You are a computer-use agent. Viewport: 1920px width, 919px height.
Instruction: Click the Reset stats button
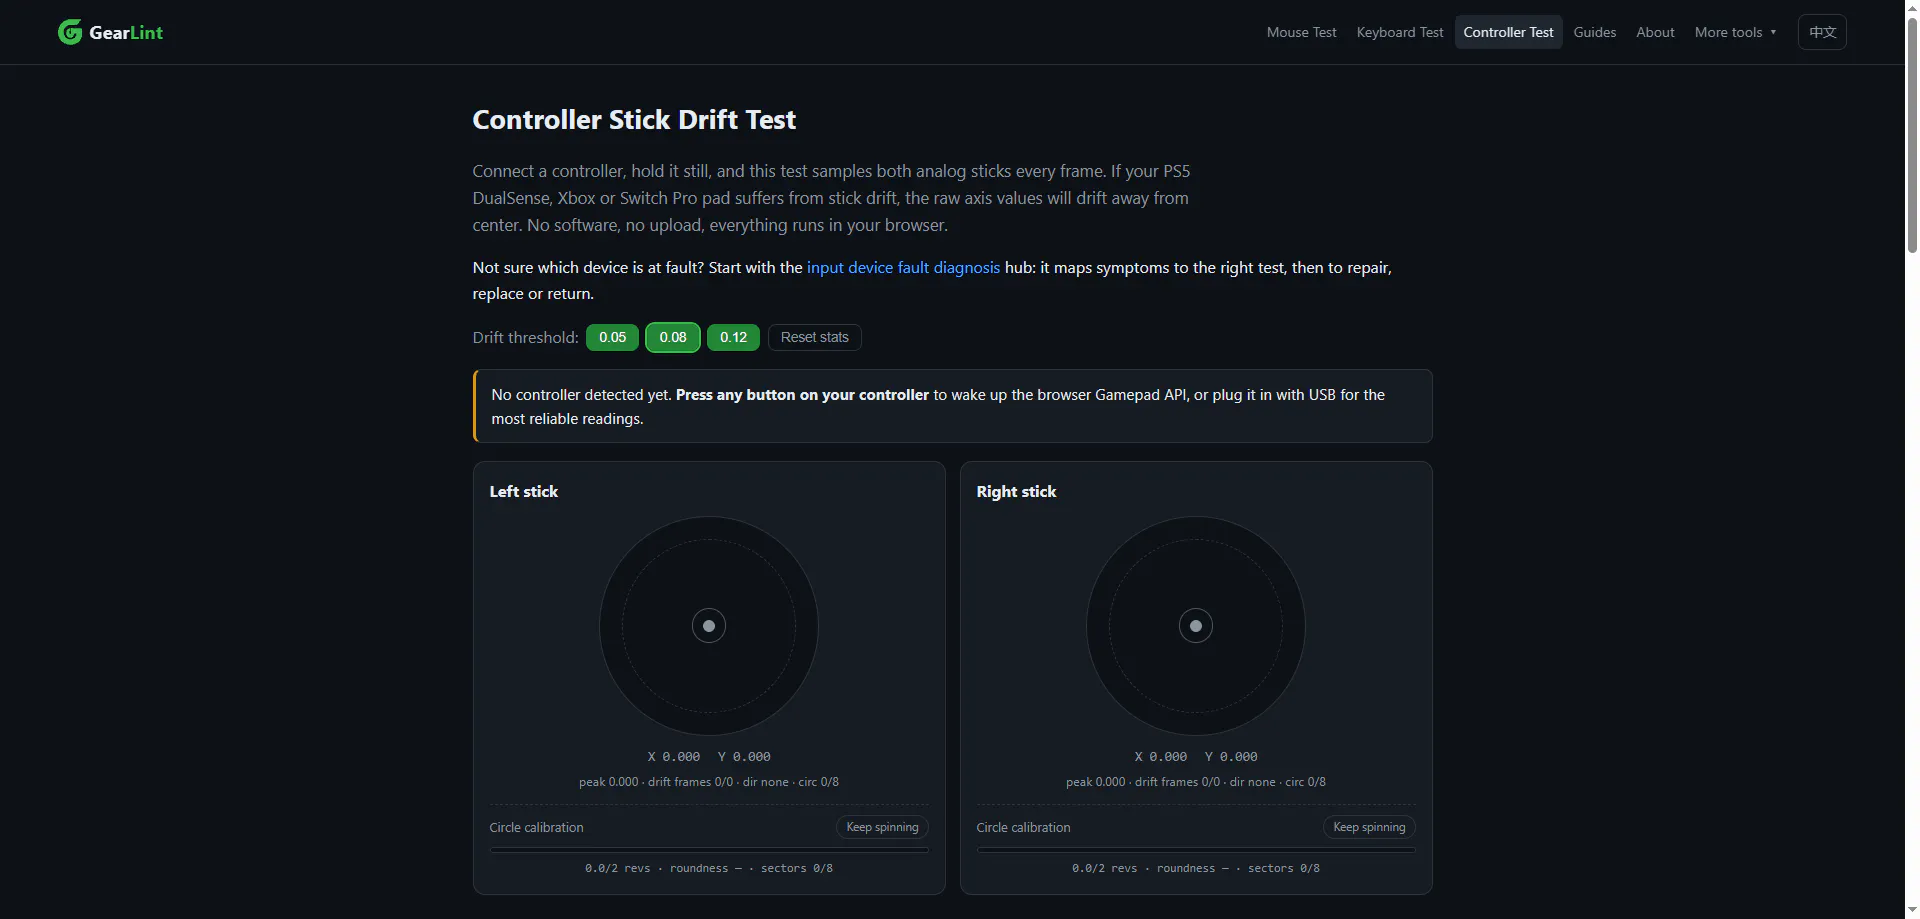[x=814, y=337]
